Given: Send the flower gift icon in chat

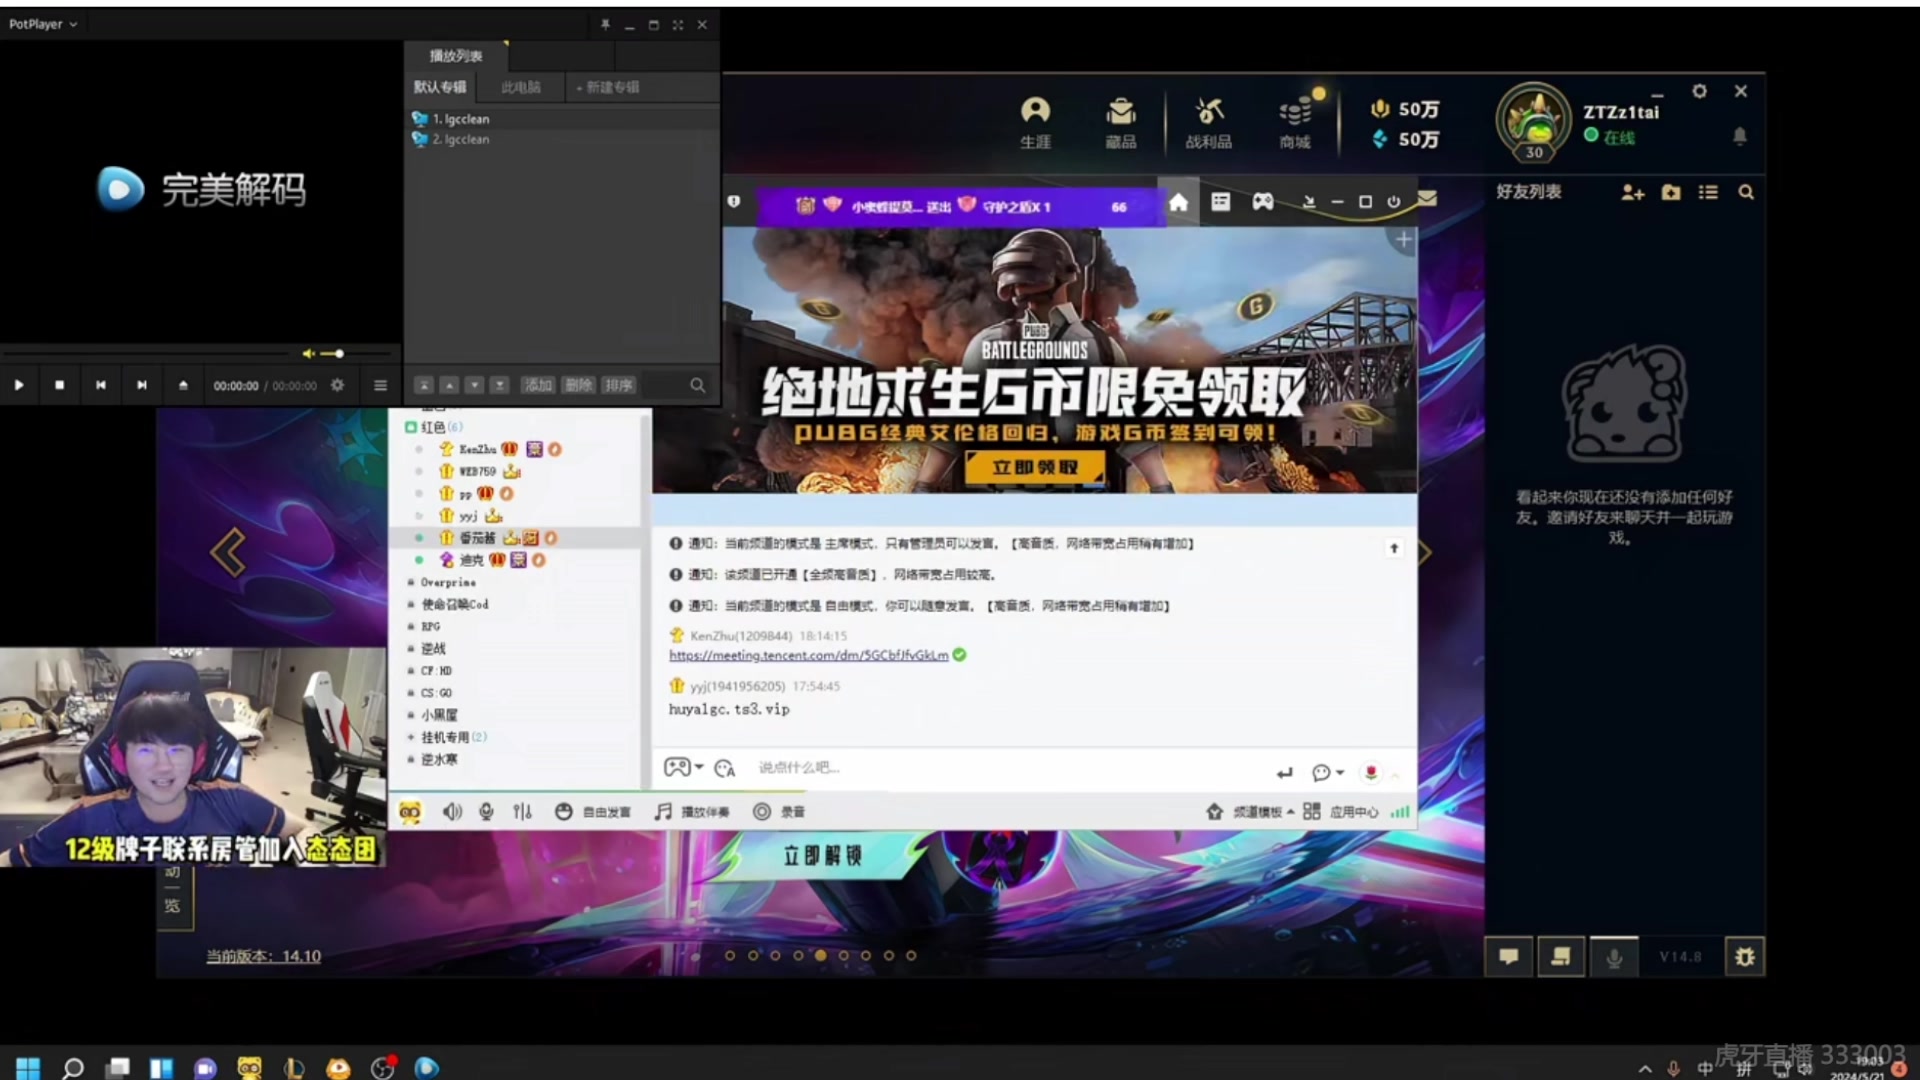Looking at the screenshot, I should click(1371, 772).
